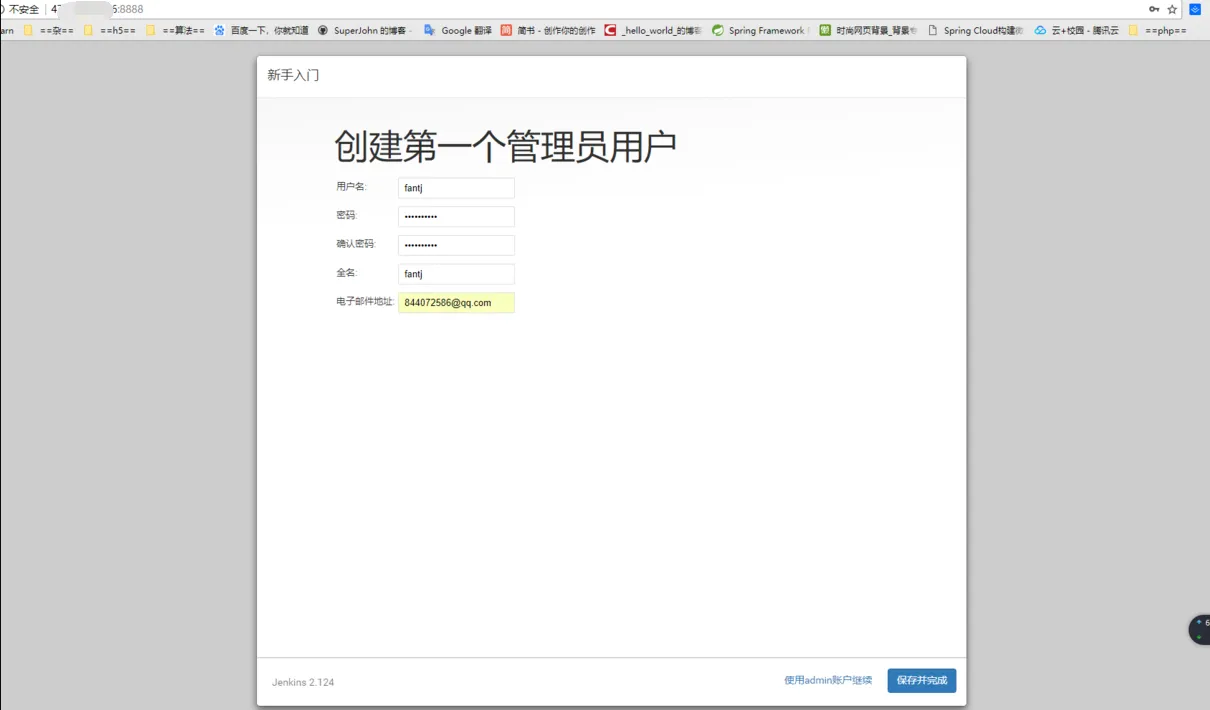
Task: Open the Baidu bookmark
Action: (x=262, y=31)
